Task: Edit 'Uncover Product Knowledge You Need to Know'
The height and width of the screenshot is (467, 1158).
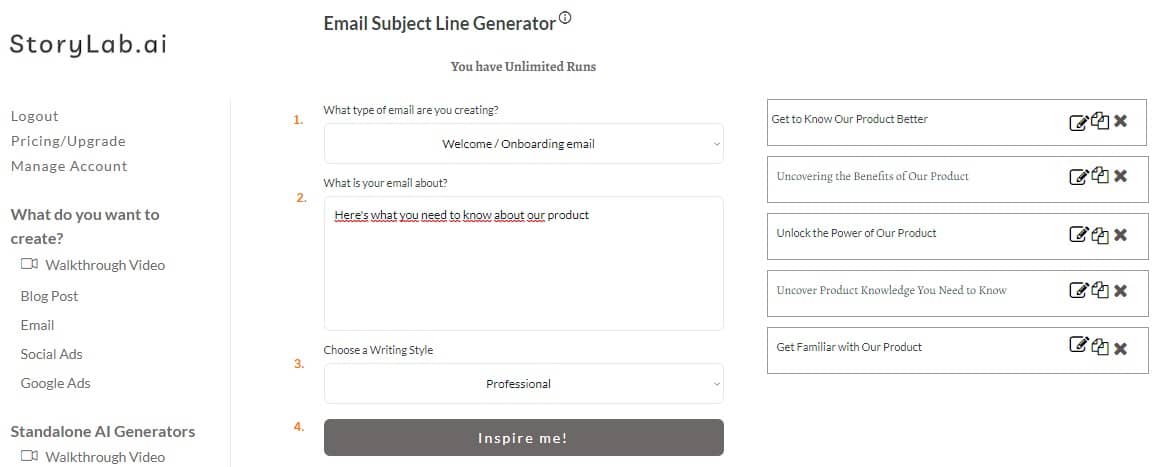Action: click(1078, 291)
